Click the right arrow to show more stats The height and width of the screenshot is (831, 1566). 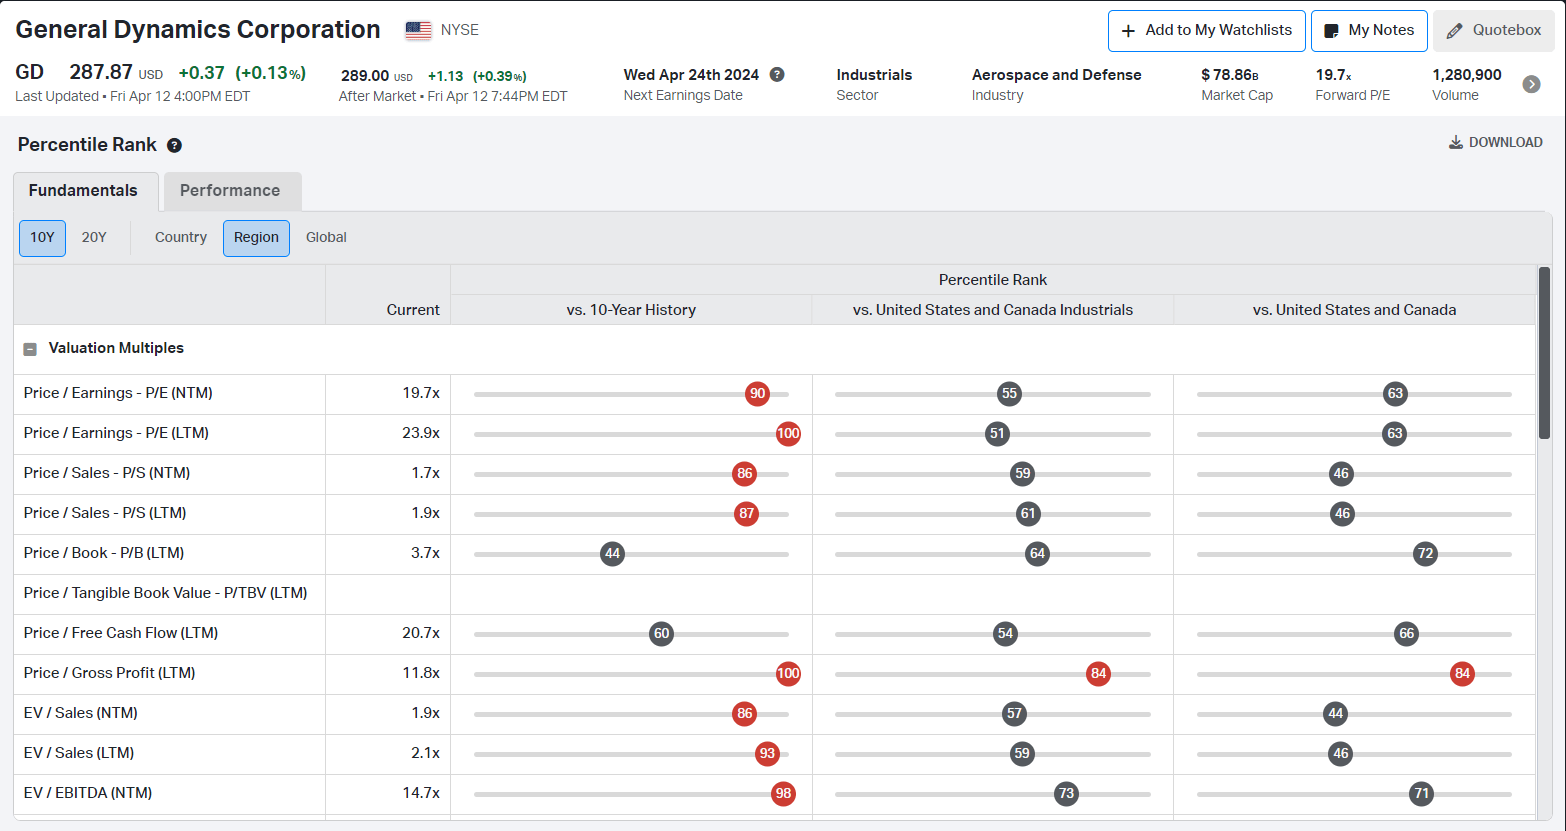pos(1531,84)
